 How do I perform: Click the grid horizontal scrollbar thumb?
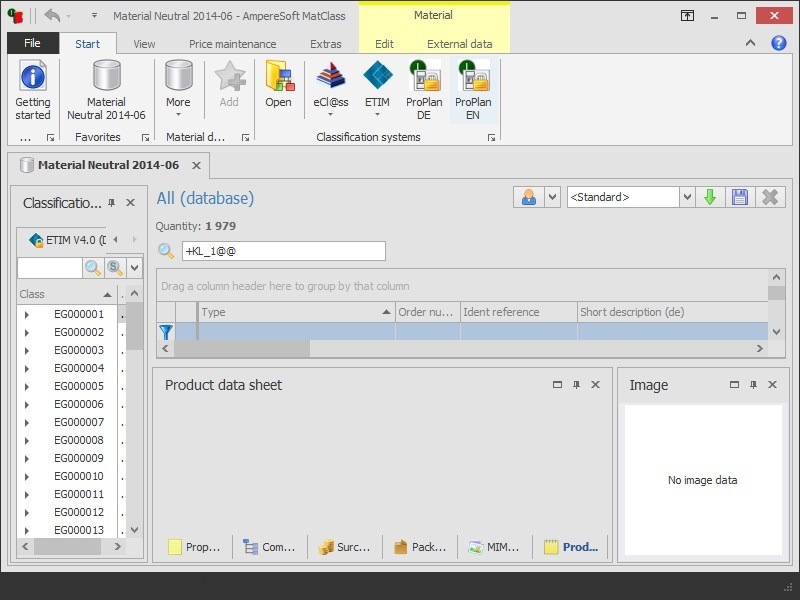pos(242,348)
